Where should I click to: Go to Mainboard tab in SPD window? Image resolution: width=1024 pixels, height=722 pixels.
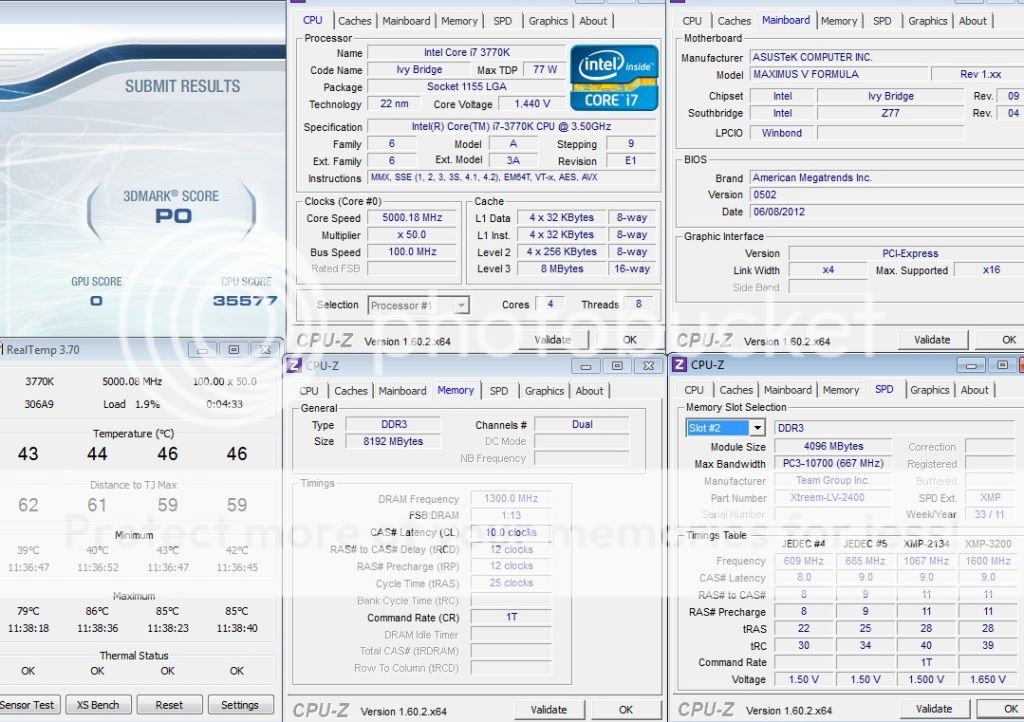[788, 390]
